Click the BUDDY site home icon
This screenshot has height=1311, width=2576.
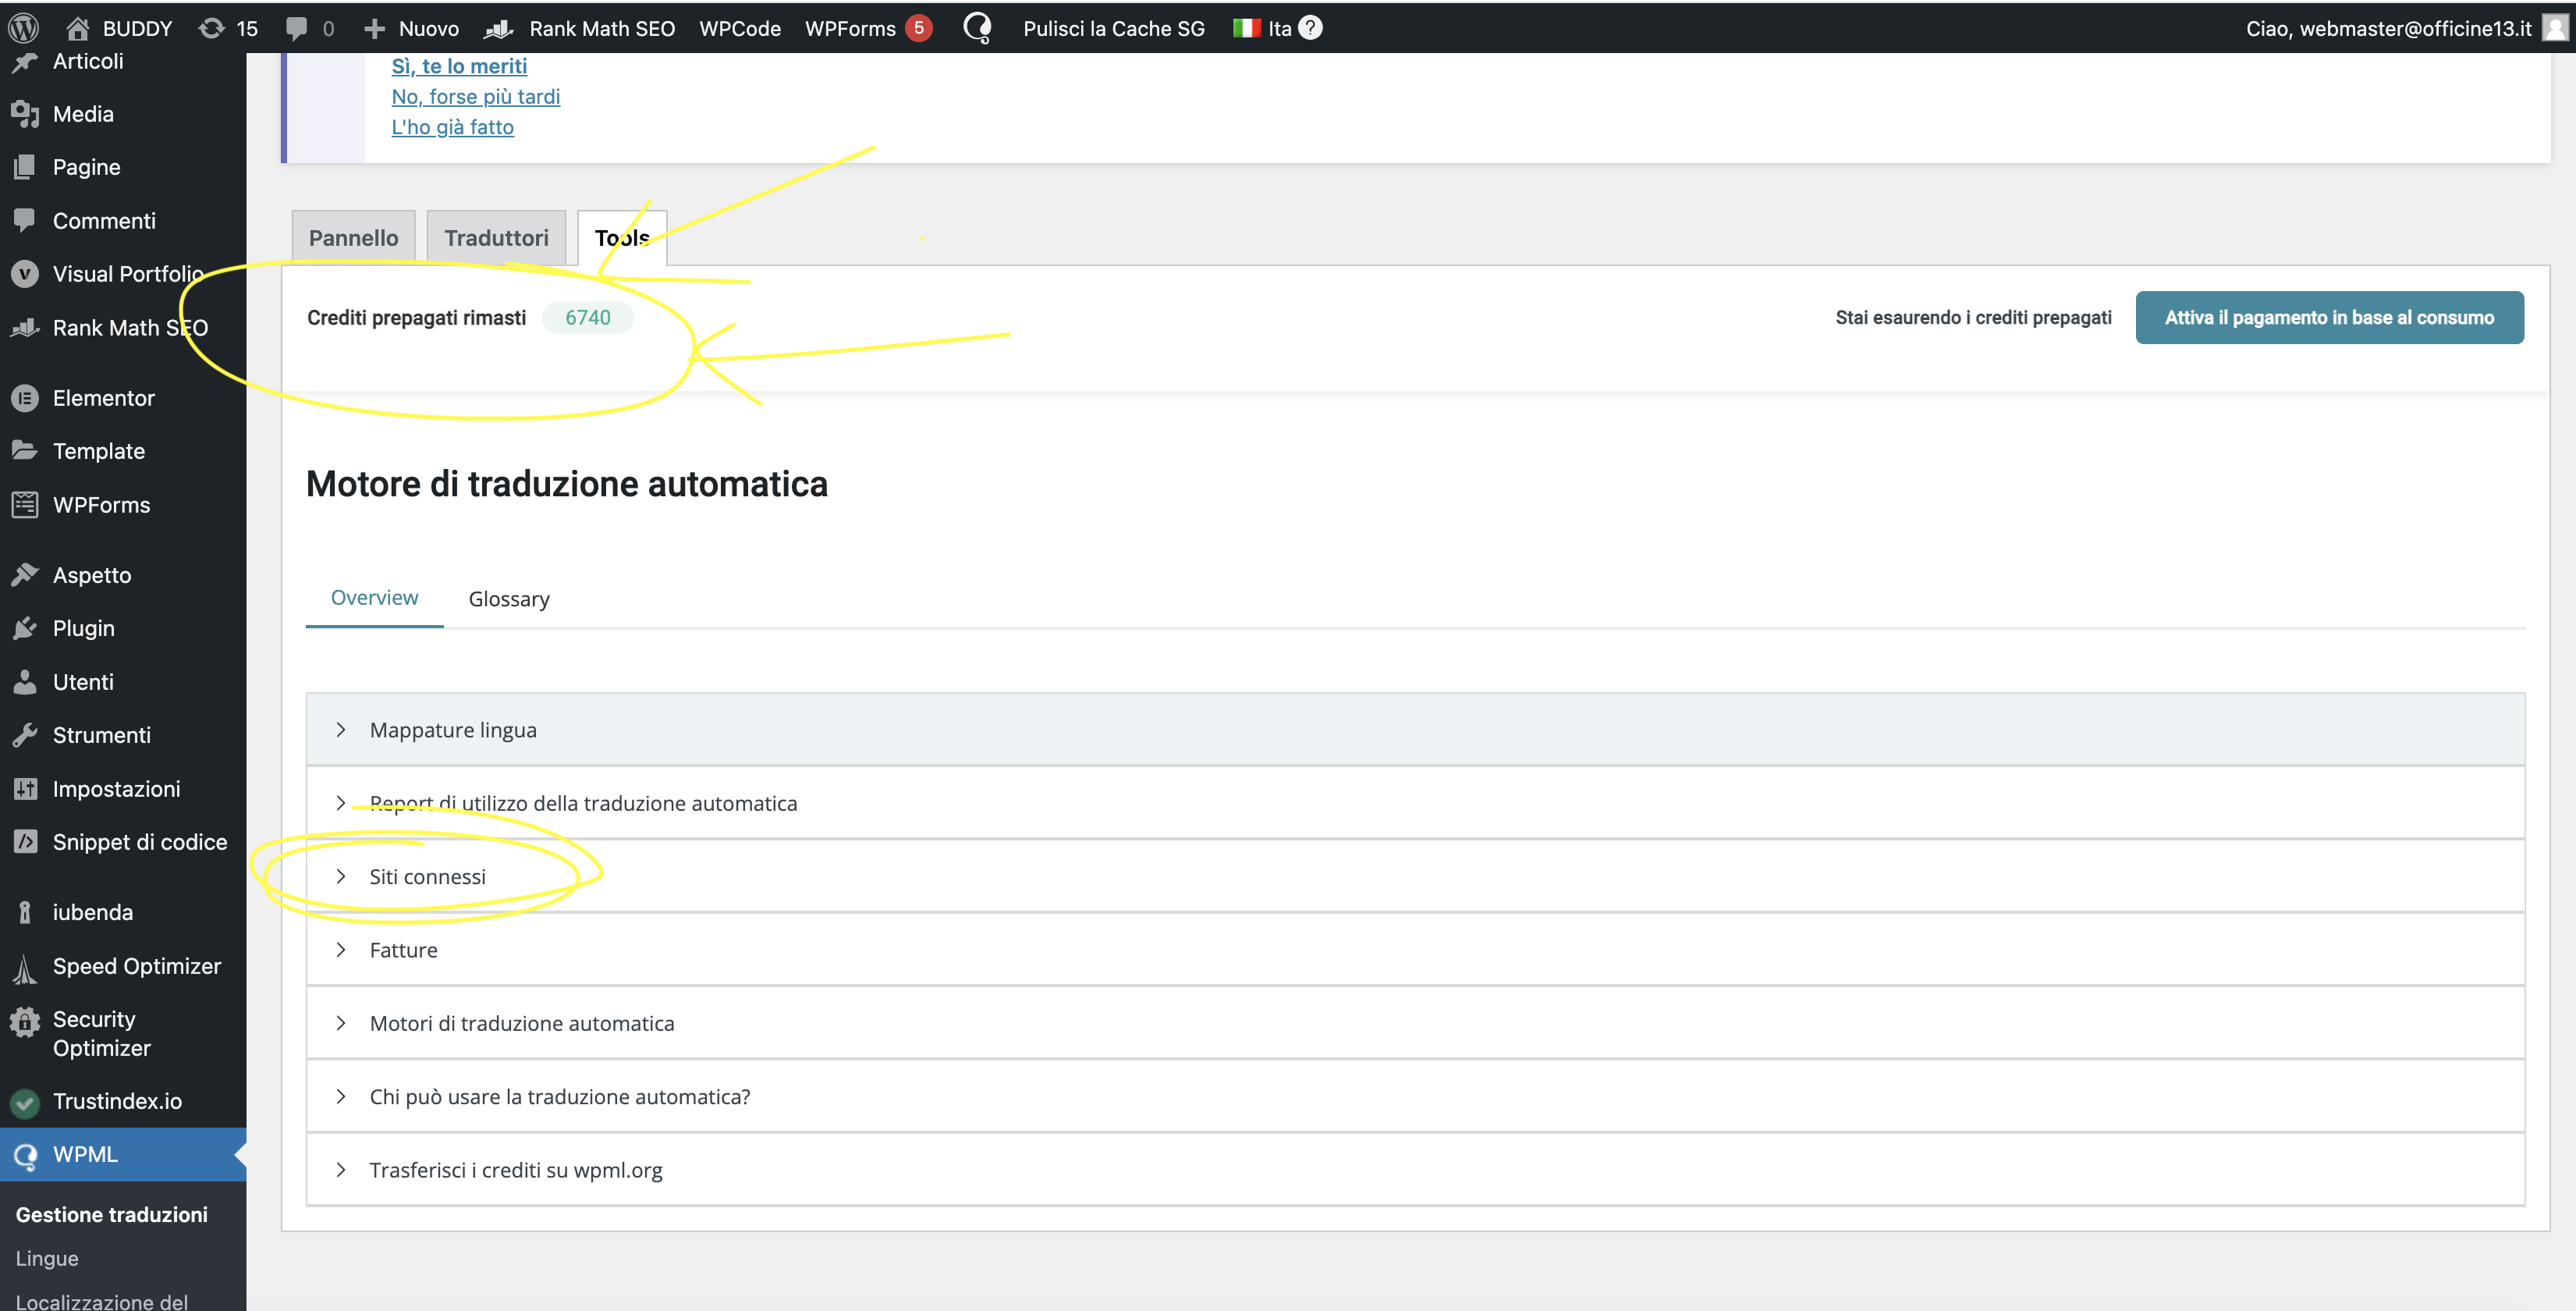78,28
